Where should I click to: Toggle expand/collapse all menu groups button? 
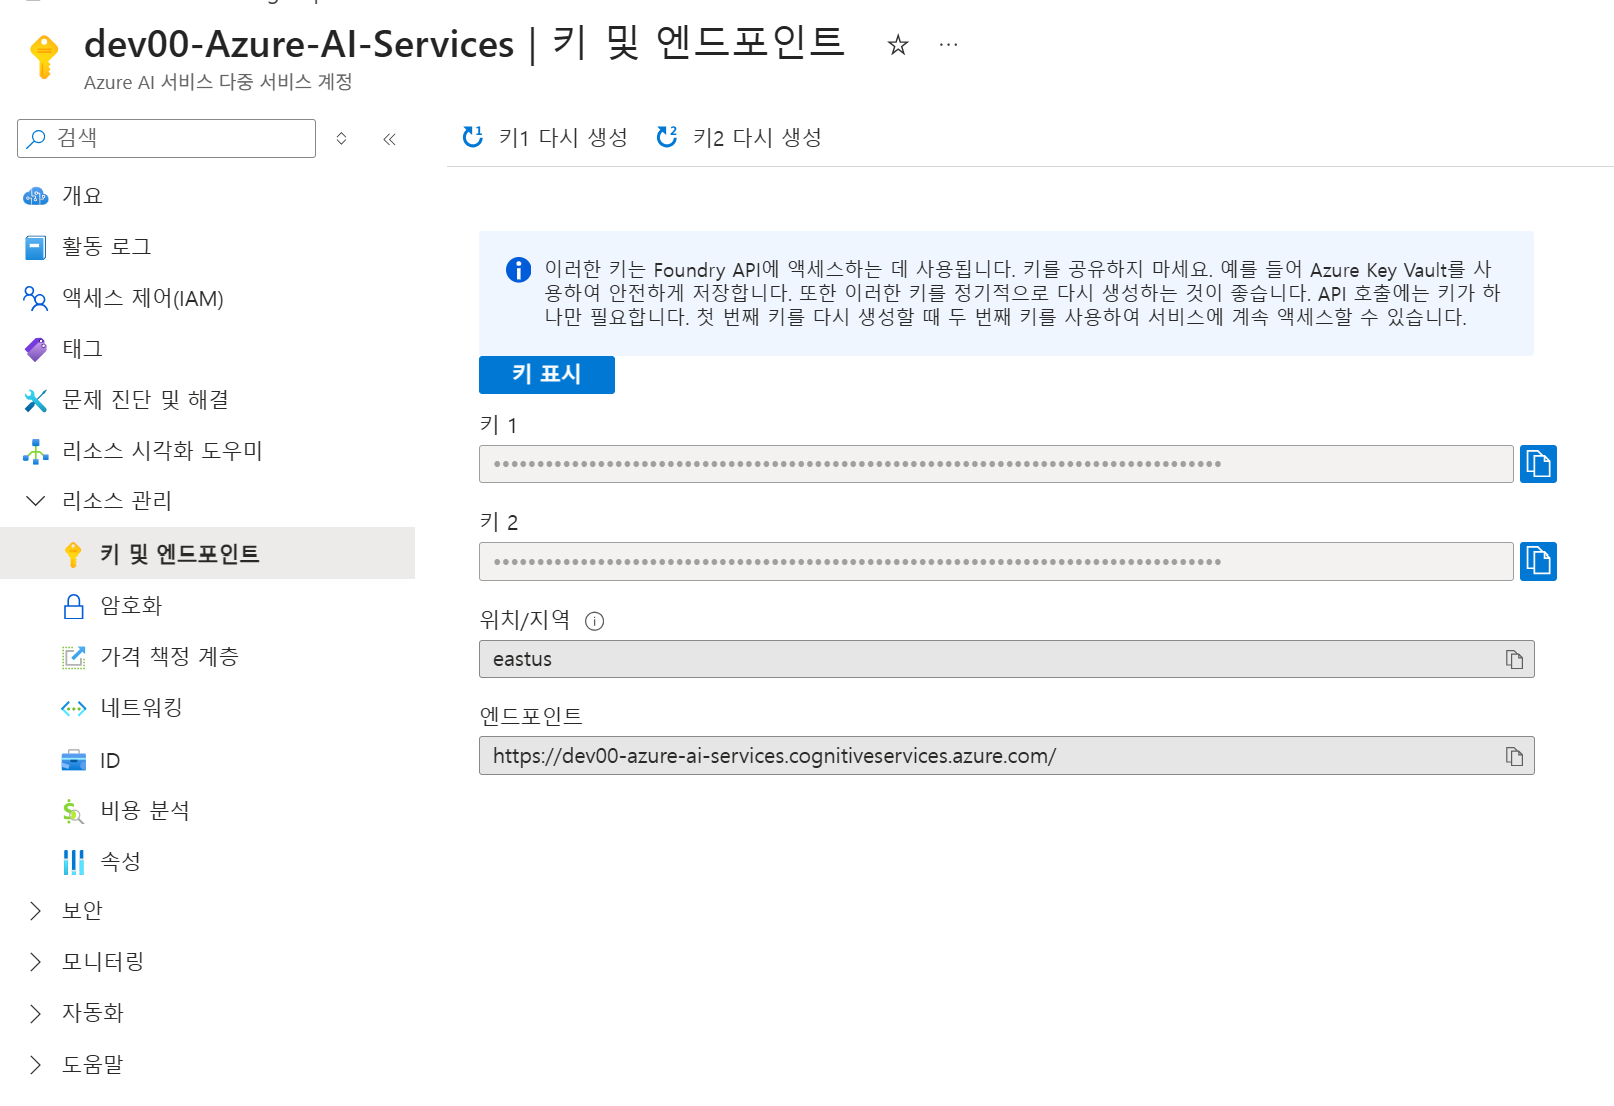(x=341, y=138)
